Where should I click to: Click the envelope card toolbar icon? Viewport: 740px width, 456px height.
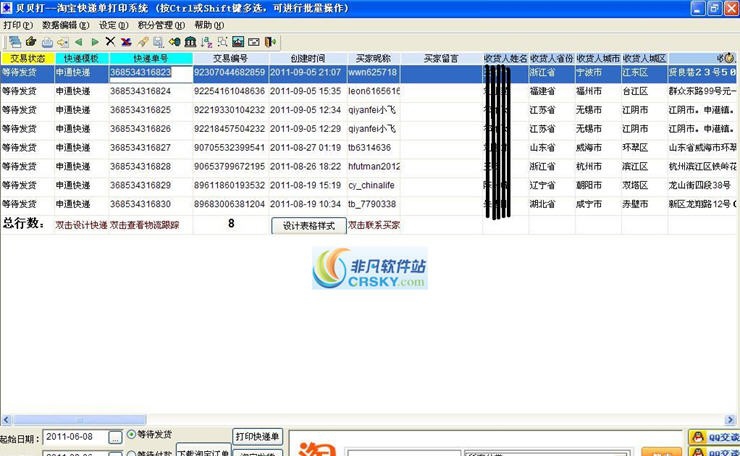click(254, 42)
